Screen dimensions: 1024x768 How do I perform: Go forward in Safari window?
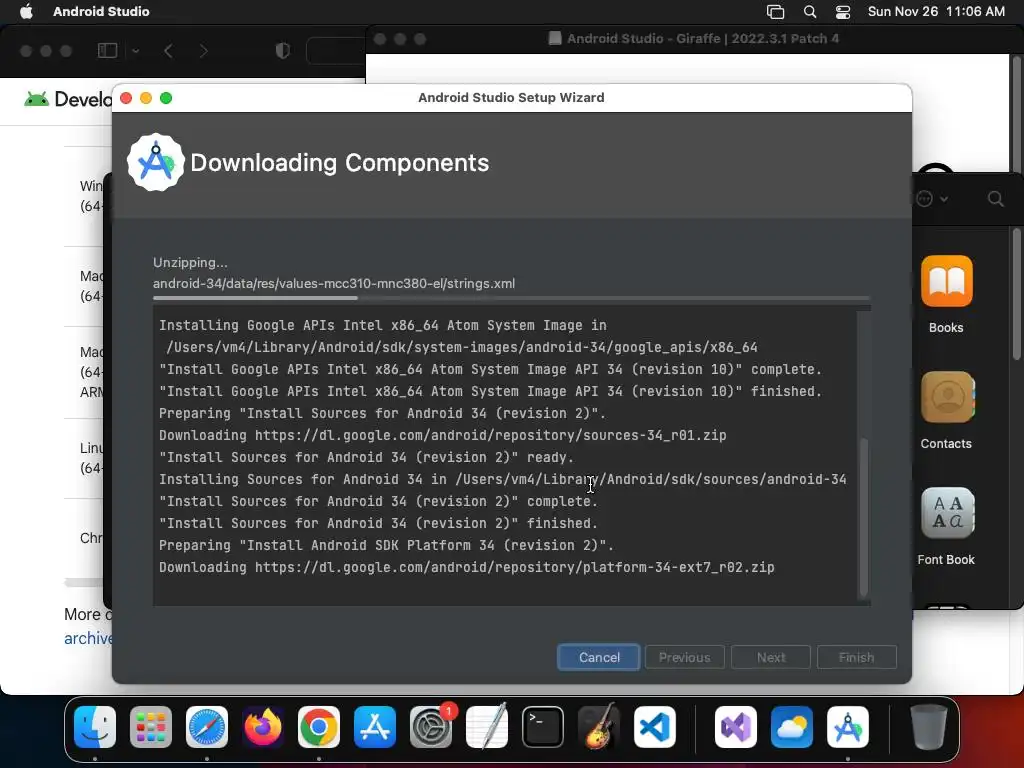click(x=203, y=50)
